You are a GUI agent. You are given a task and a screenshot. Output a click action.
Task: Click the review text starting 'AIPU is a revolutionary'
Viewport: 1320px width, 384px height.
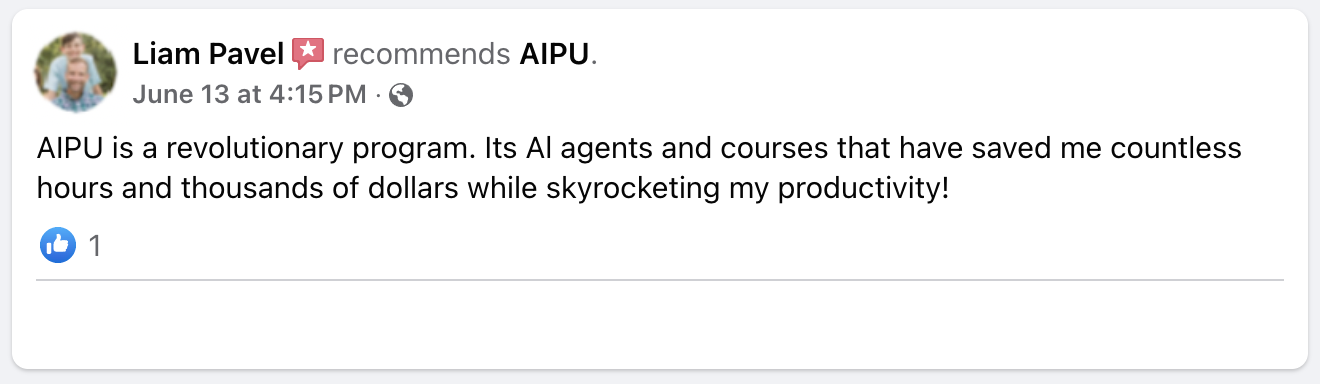[x=639, y=168]
